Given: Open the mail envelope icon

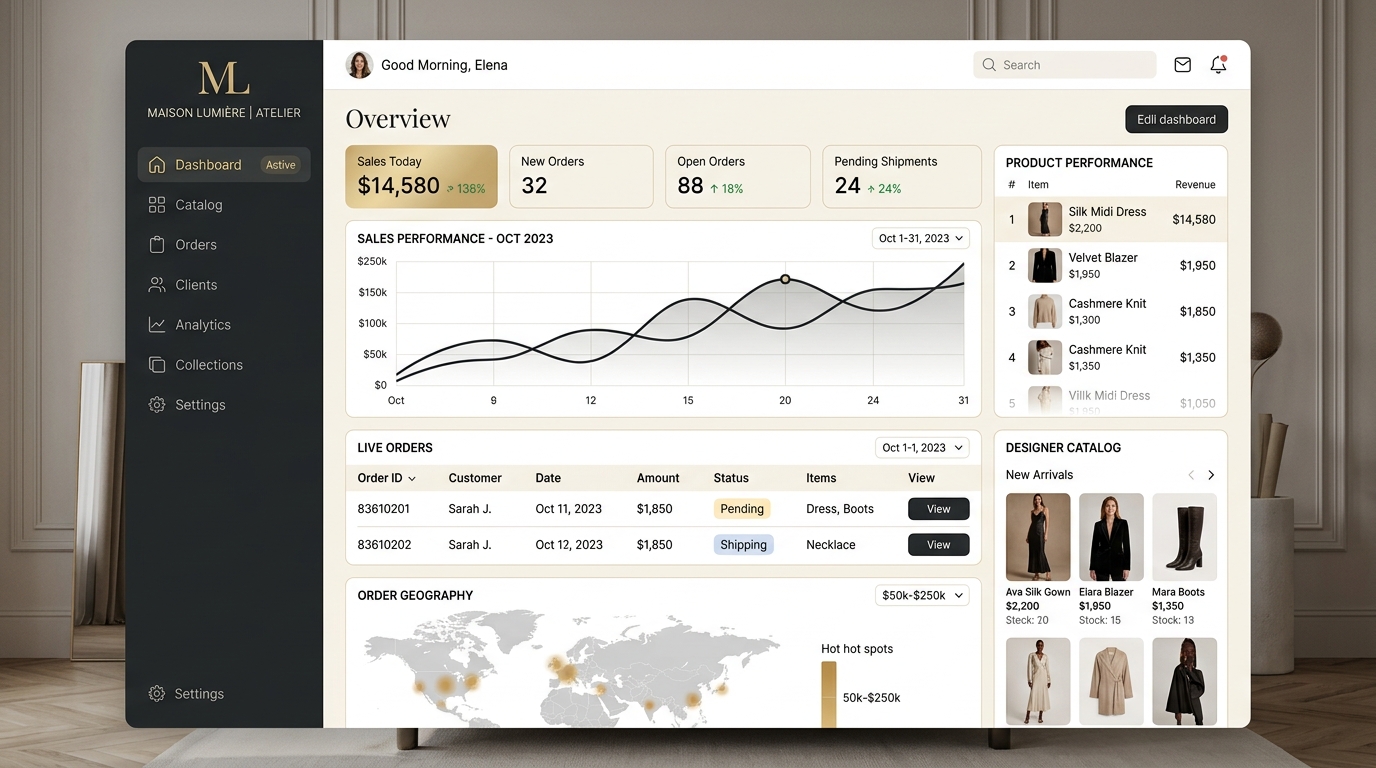Looking at the screenshot, I should [1182, 65].
